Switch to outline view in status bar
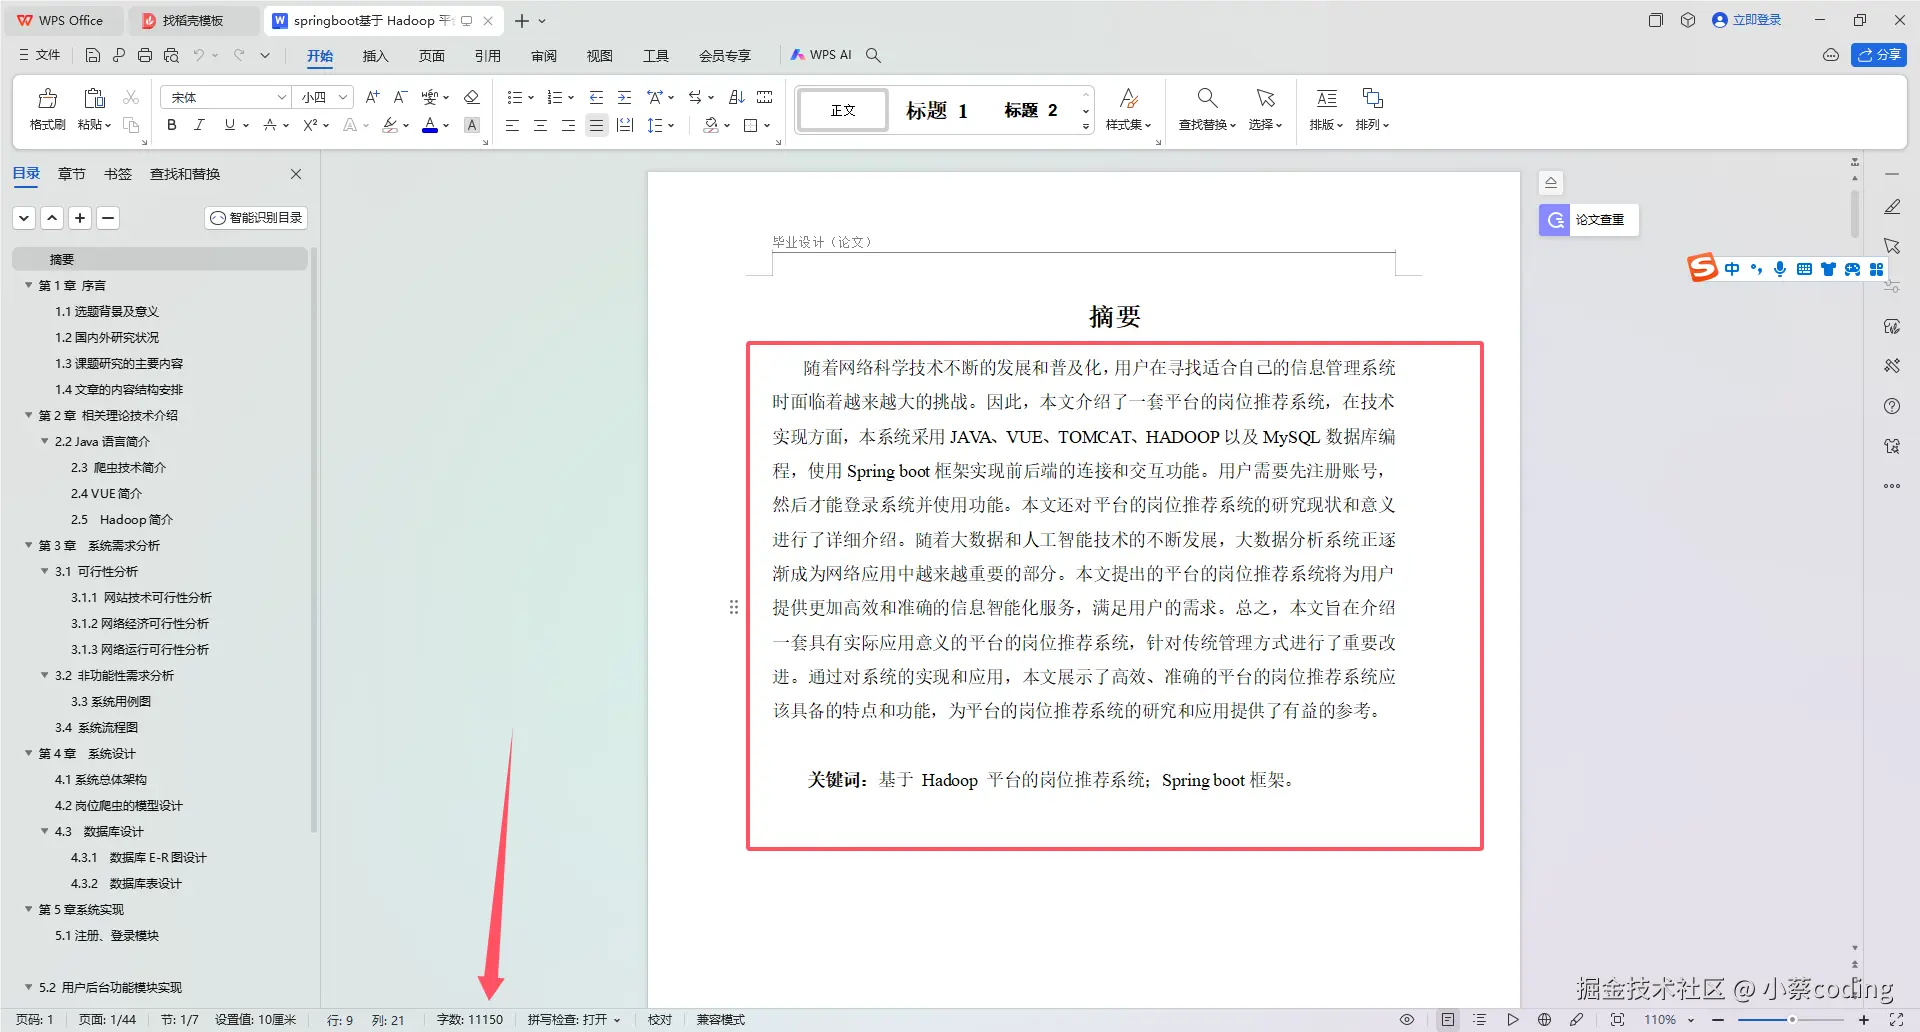The image size is (1920, 1032). 1480,1020
